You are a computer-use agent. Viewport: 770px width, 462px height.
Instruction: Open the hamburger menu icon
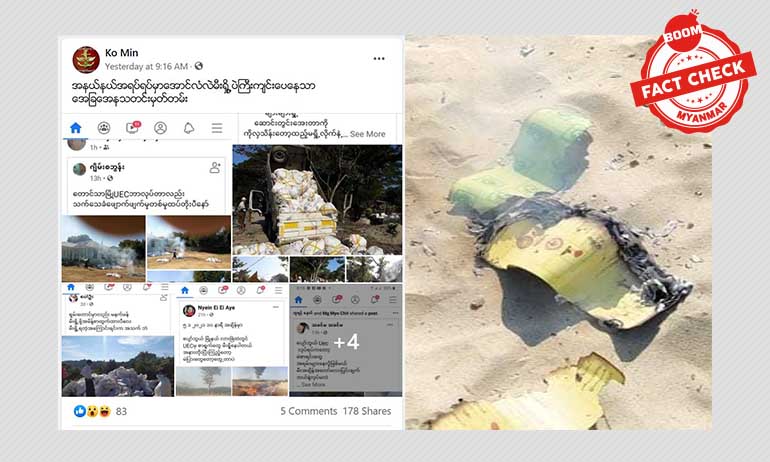click(x=217, y=128)
